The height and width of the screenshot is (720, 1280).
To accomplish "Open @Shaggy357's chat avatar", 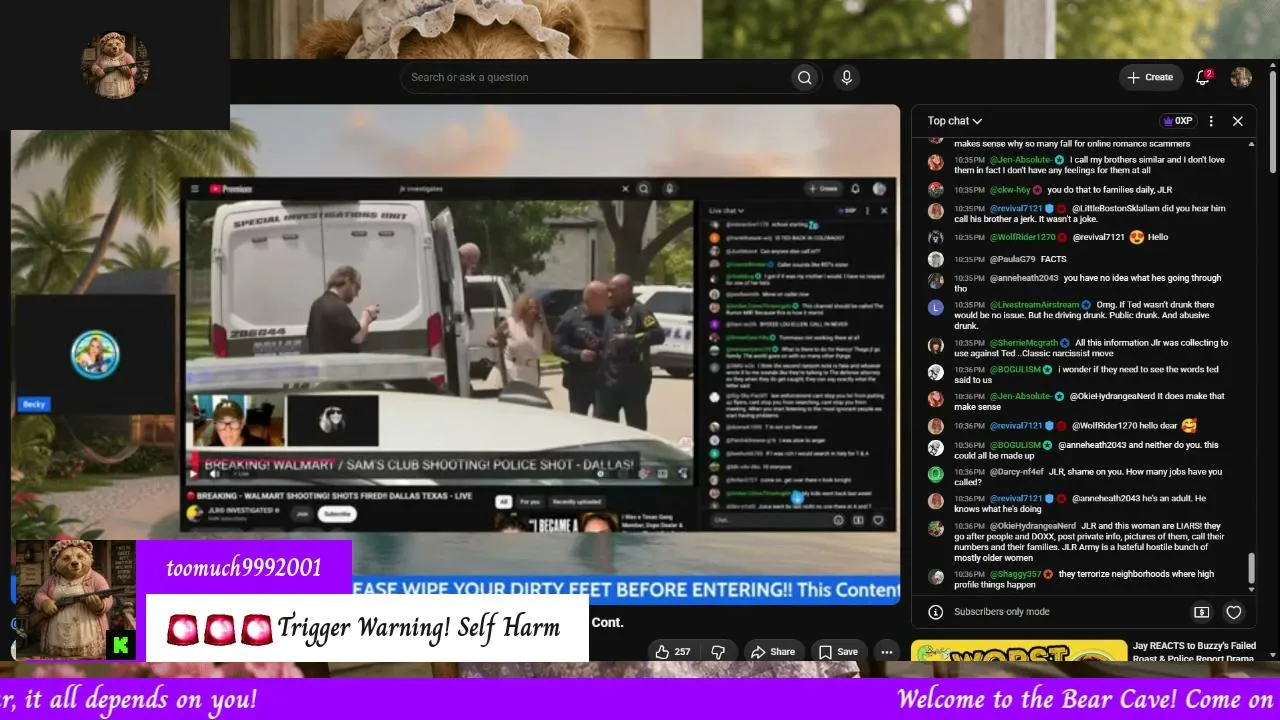I will (935, 576).
